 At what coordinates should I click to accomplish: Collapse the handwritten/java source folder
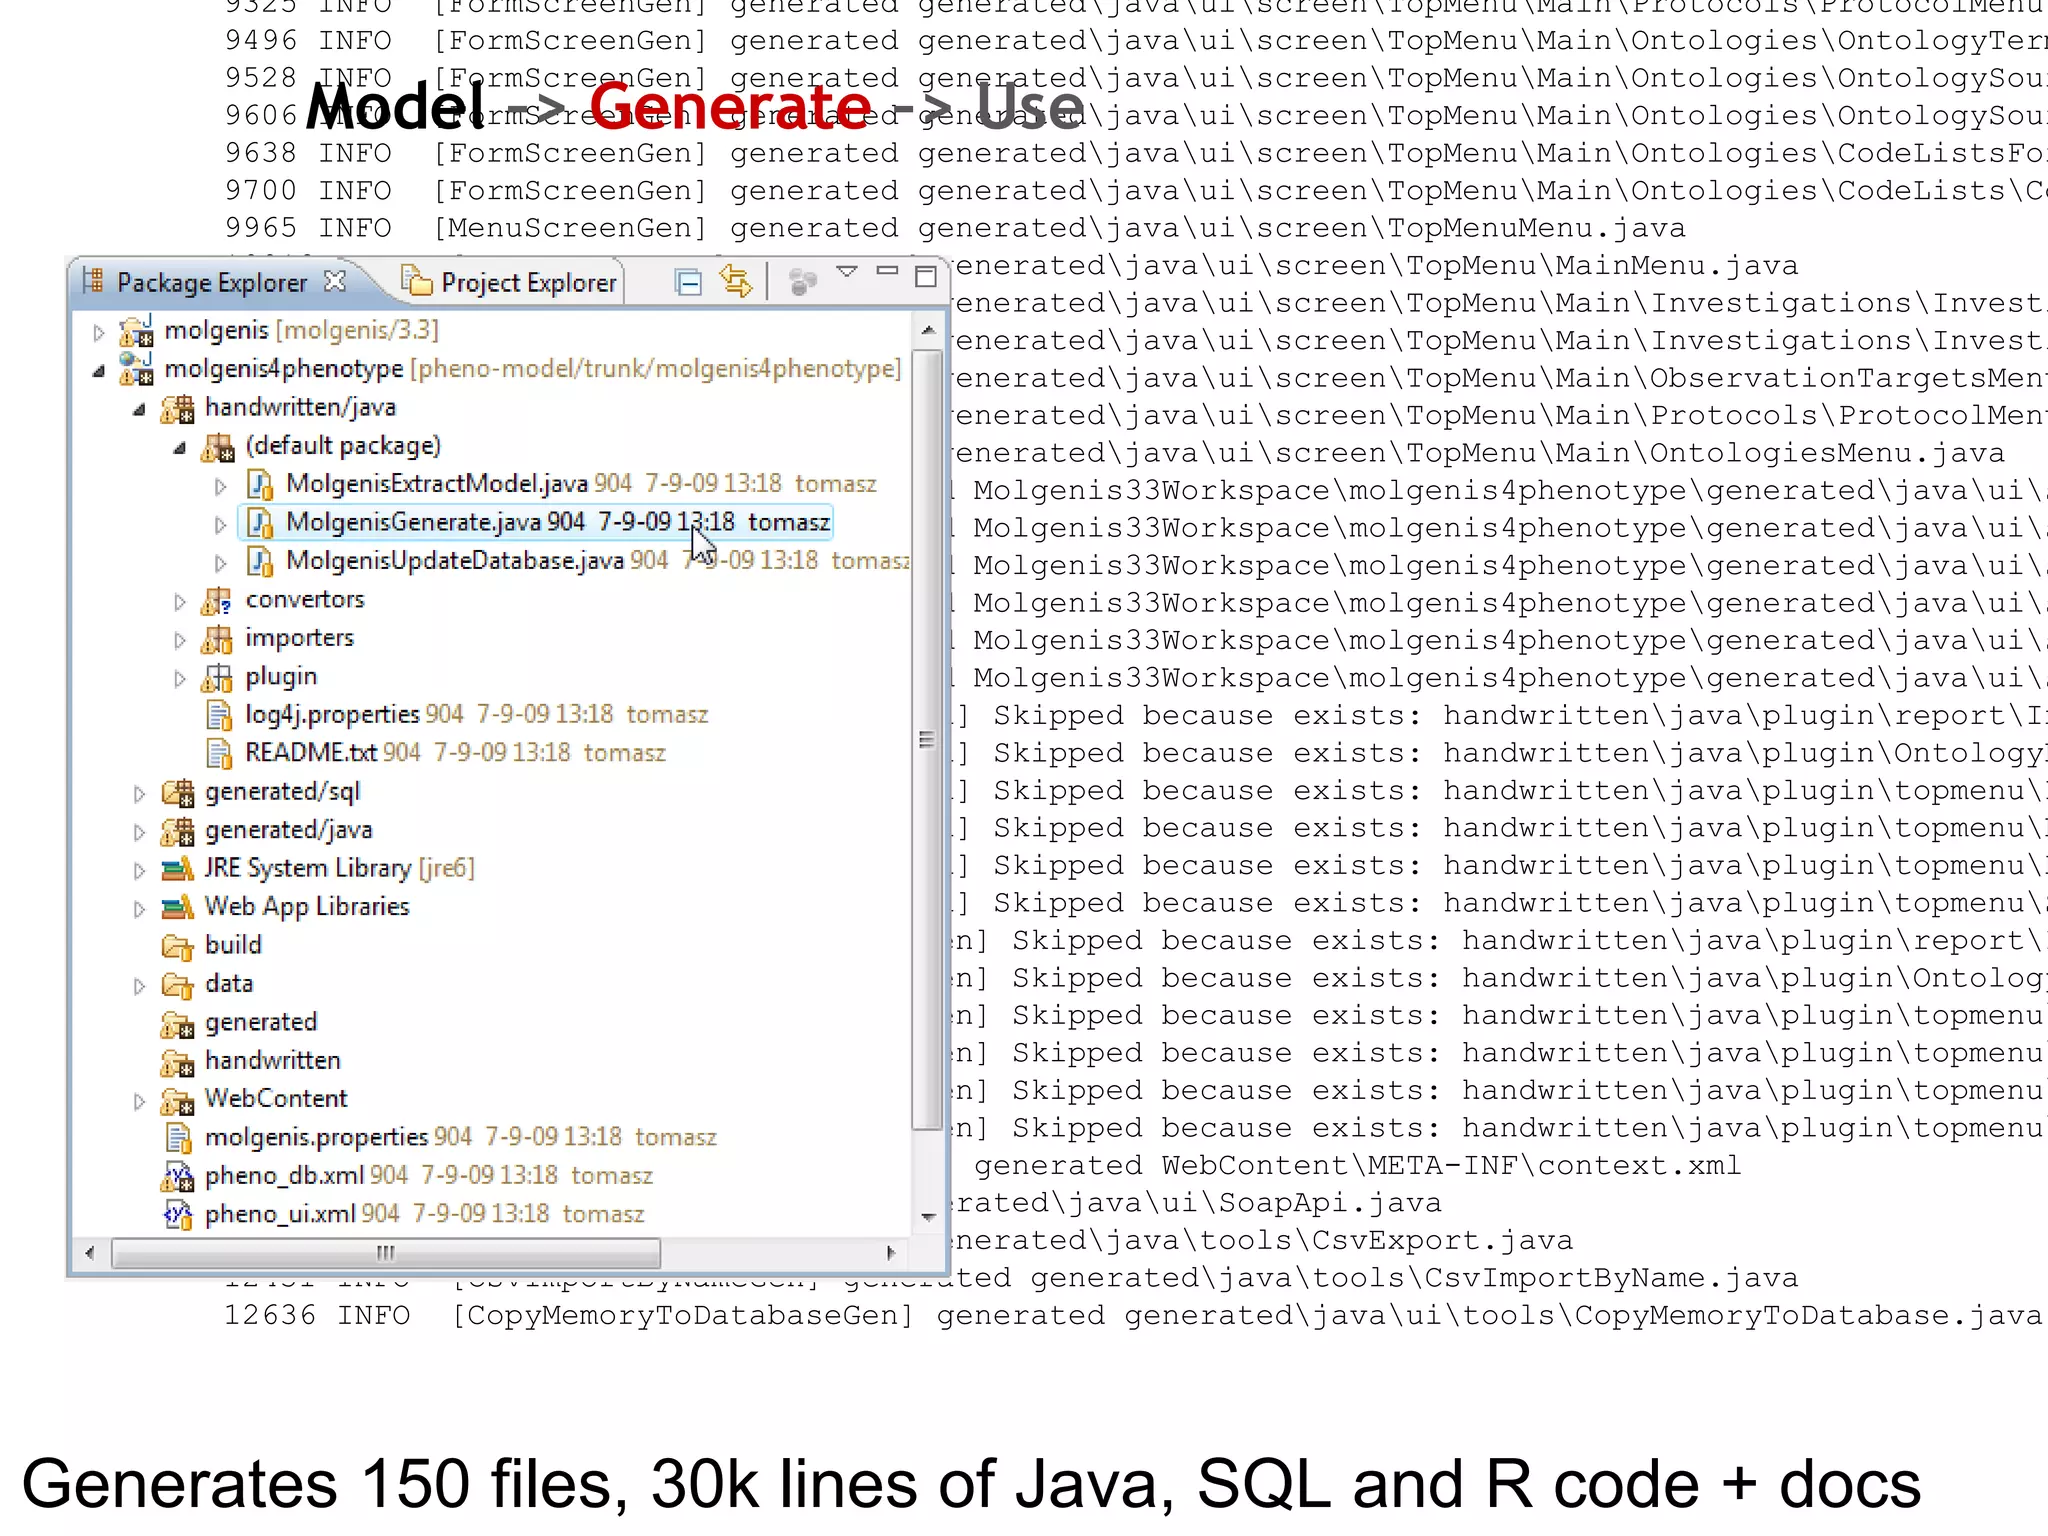139,410
